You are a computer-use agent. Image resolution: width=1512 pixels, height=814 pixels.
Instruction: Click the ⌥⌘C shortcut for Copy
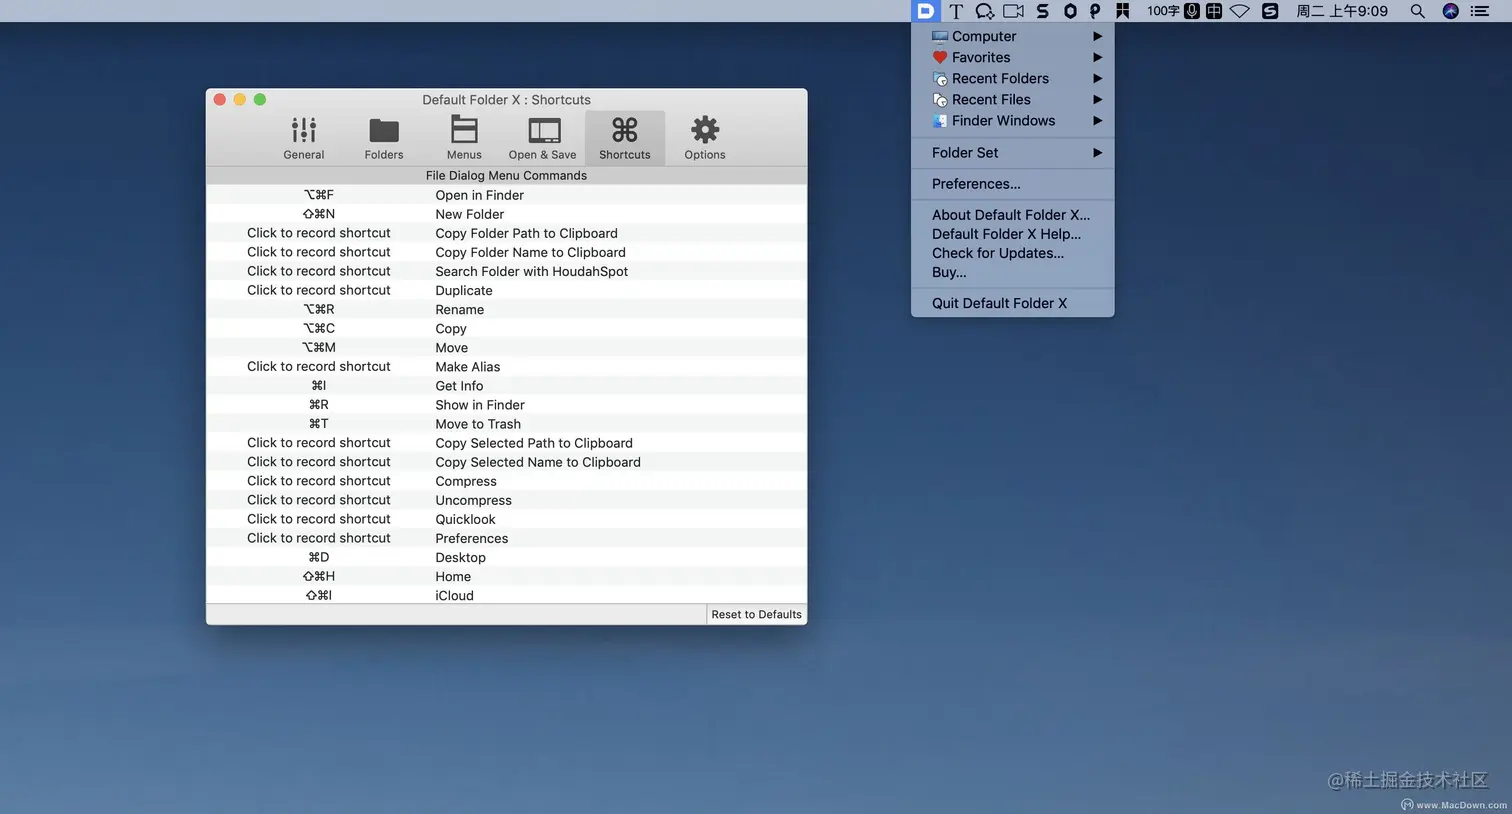[x=319, y=328]
